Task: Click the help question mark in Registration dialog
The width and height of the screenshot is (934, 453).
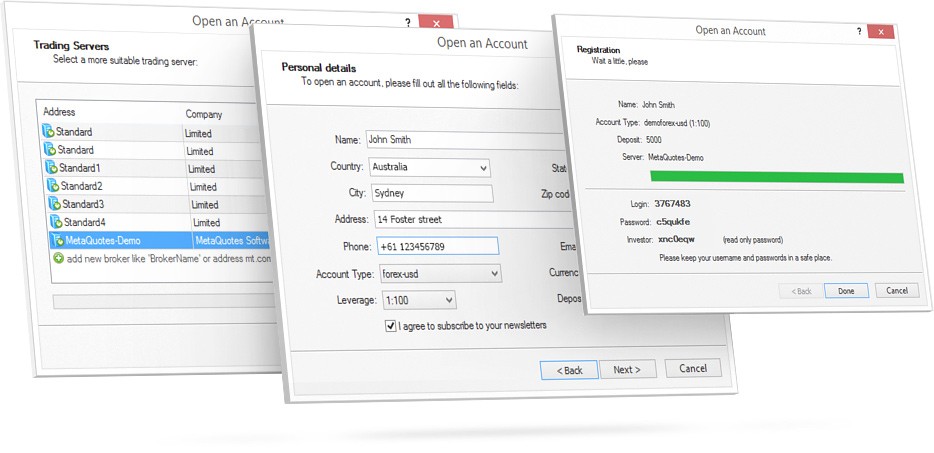Action: pos(859,31)
